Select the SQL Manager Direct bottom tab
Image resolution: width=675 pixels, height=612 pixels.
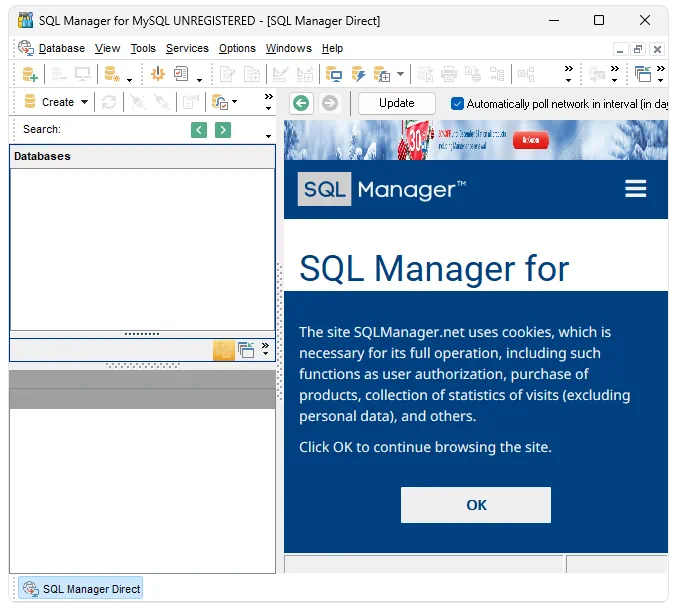click(81, 588)
